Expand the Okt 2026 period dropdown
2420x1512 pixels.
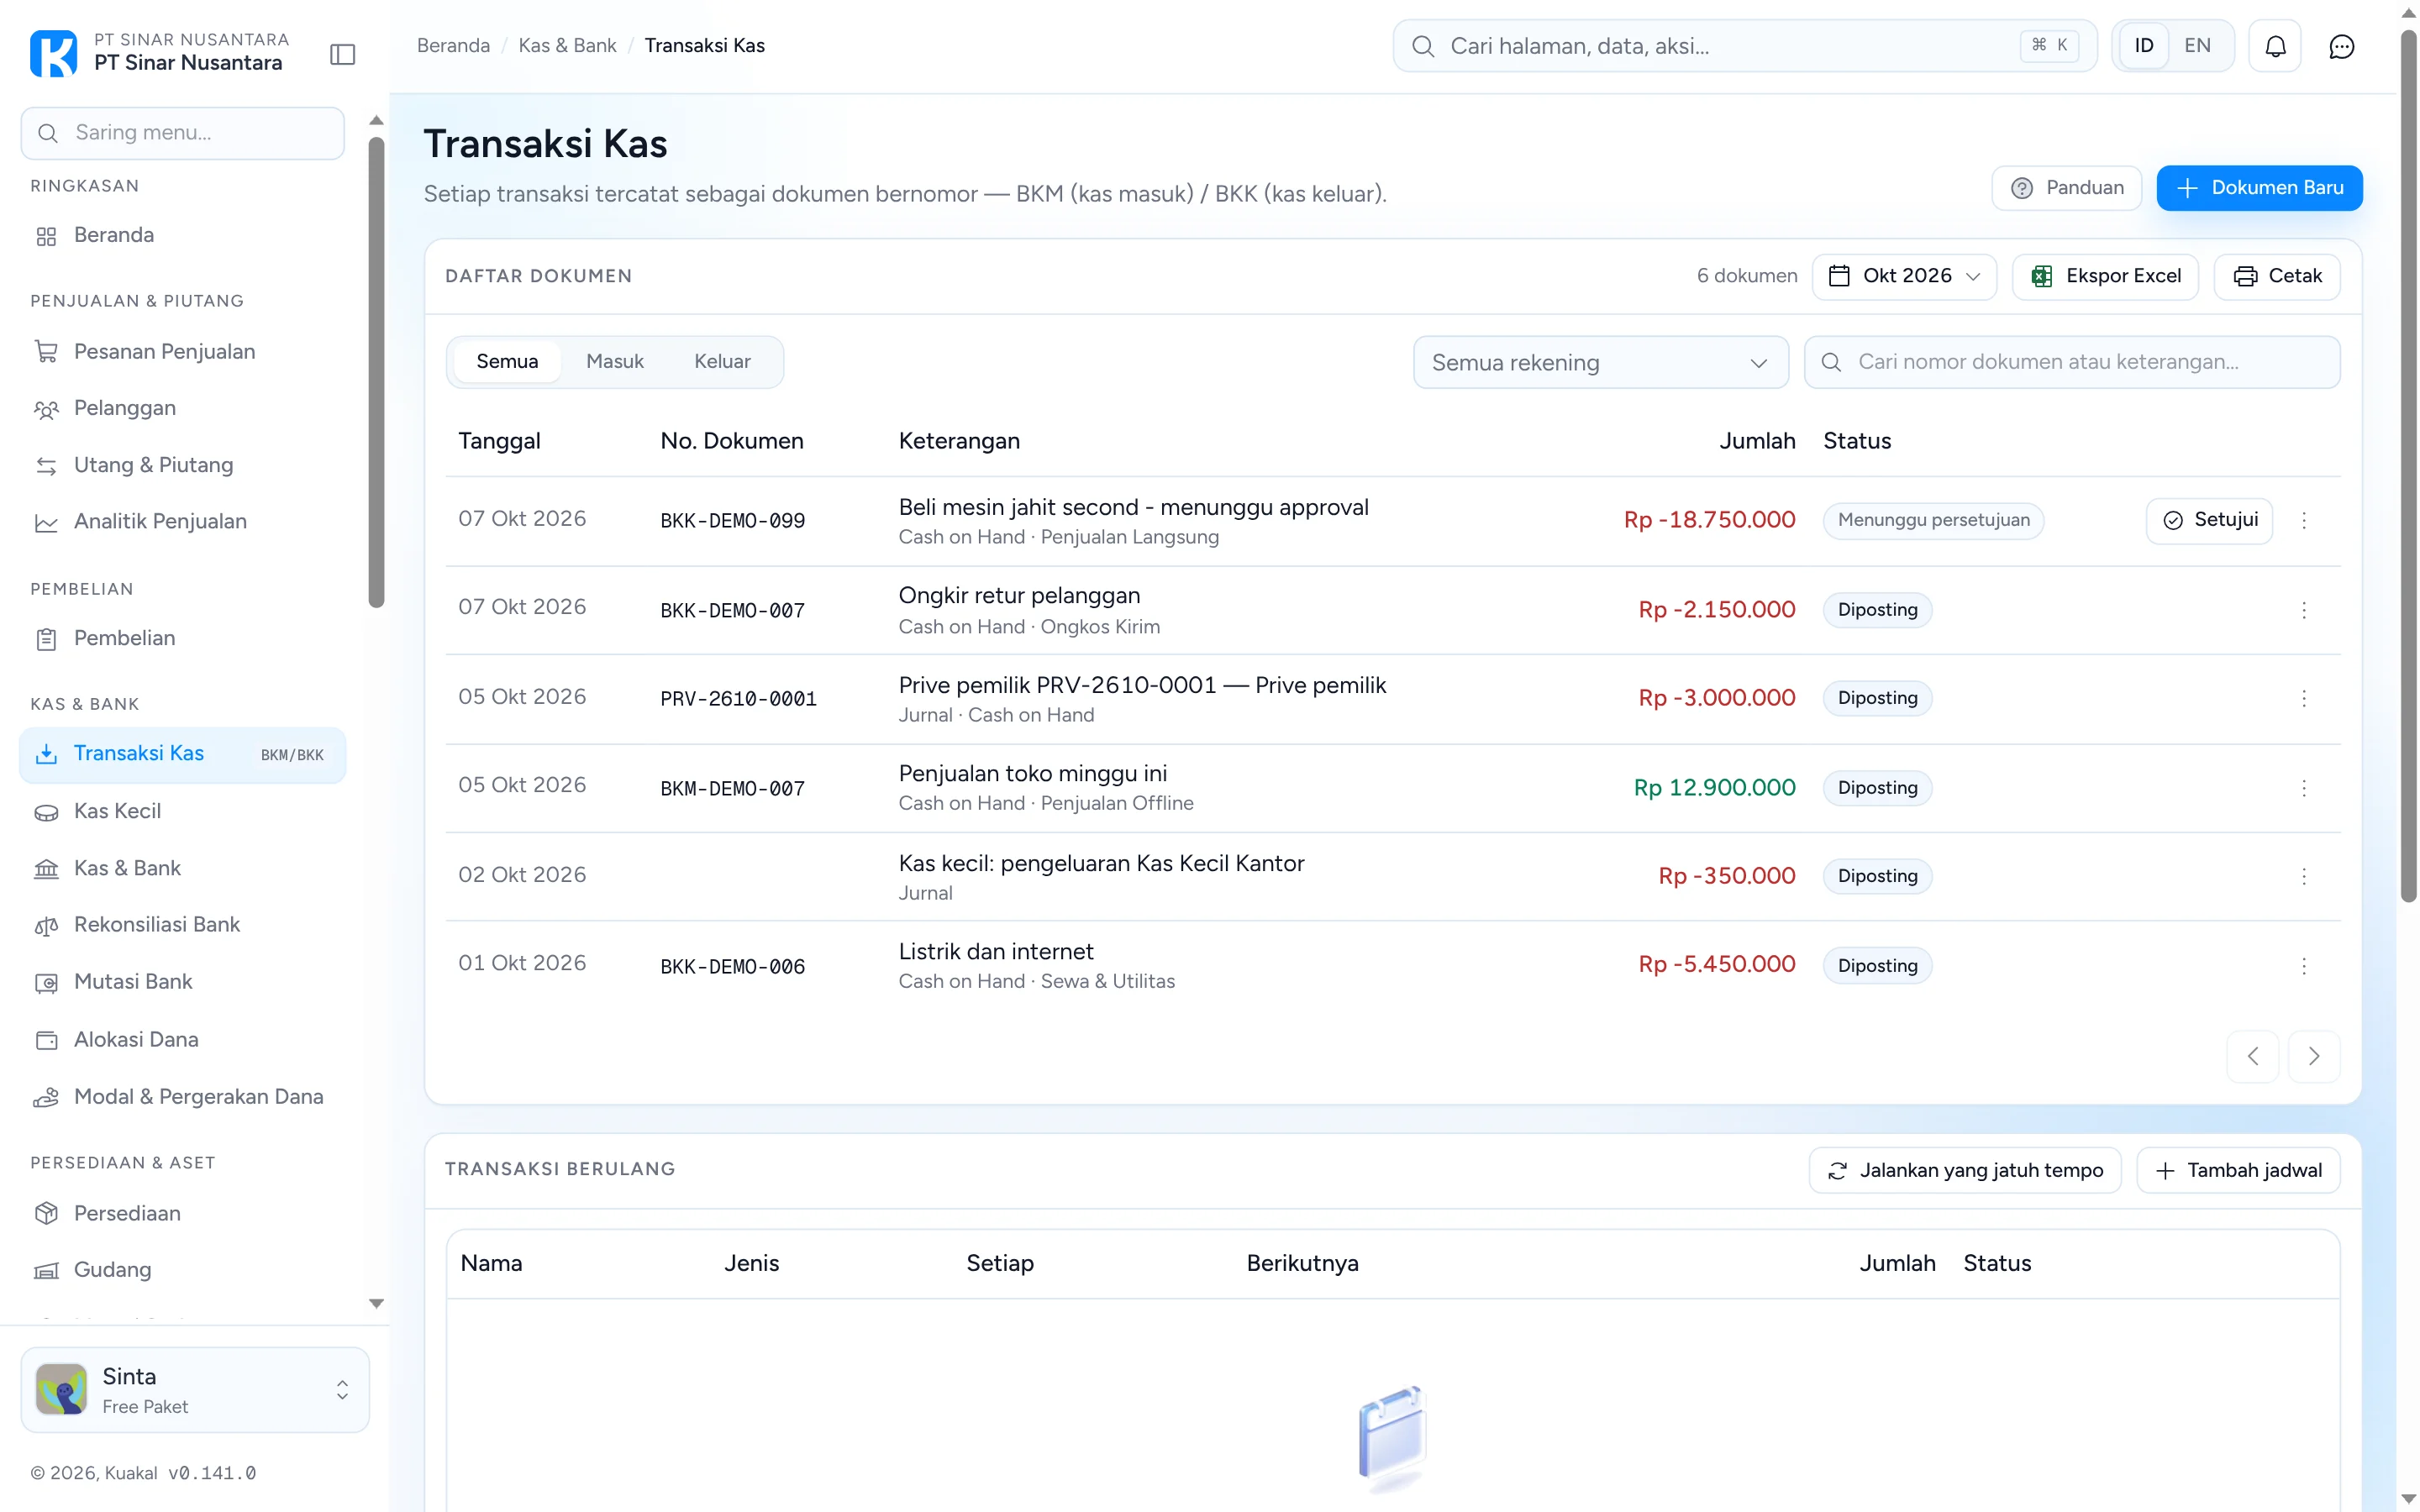[x=1904, y=276]
